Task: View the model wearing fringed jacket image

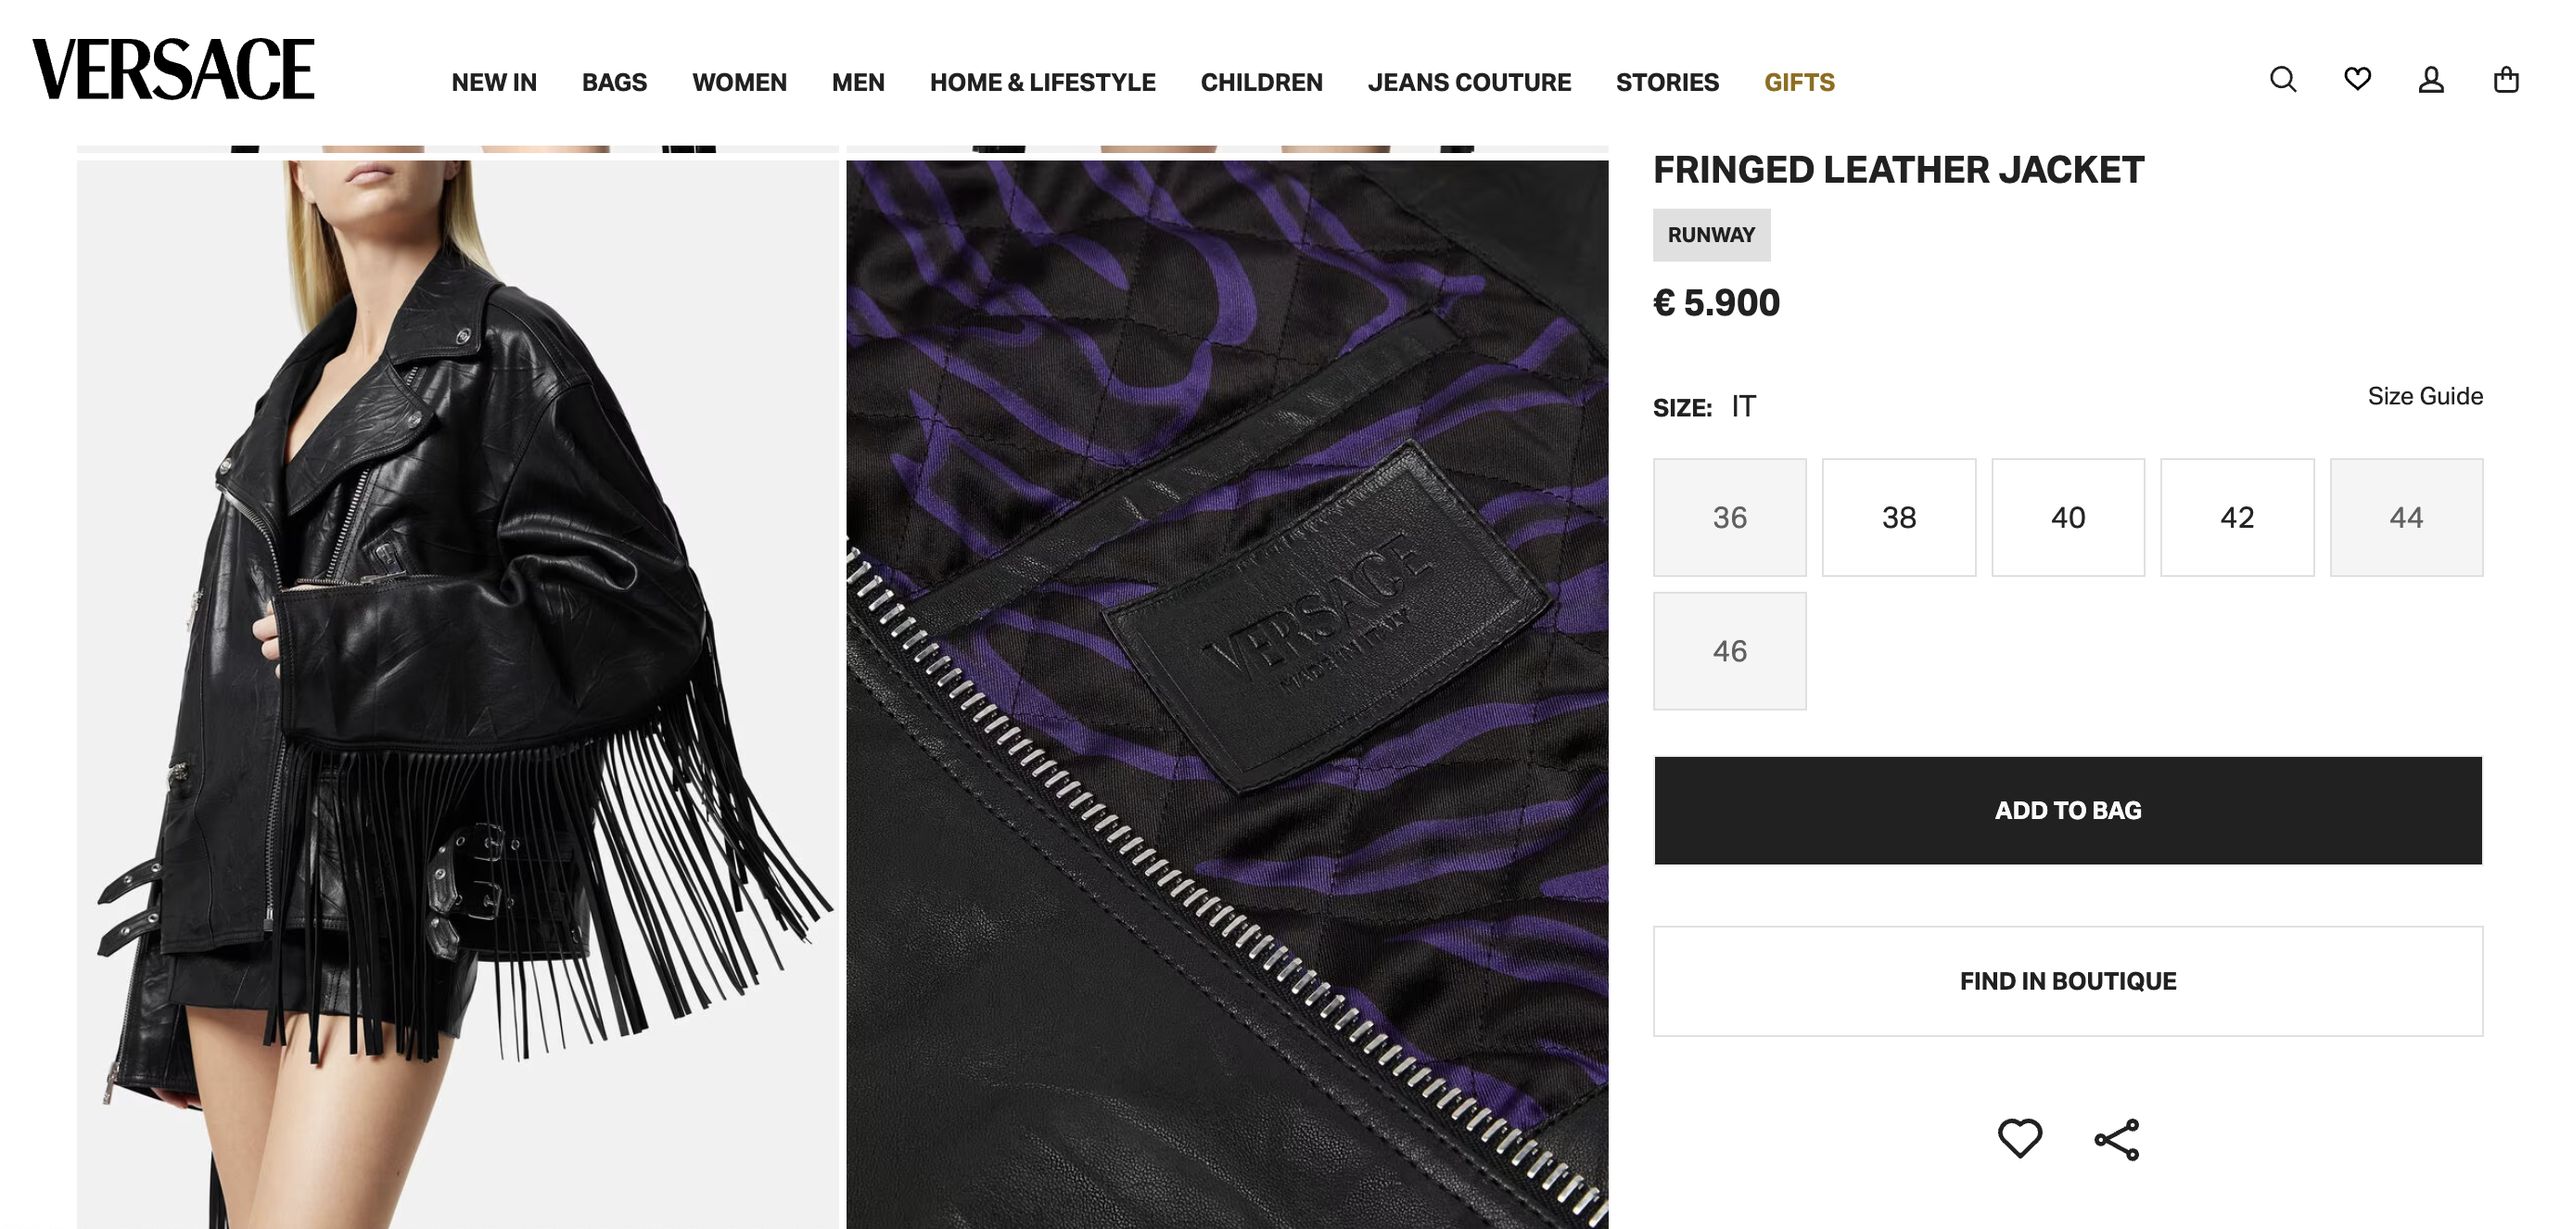Action: [x=458, y=694]
